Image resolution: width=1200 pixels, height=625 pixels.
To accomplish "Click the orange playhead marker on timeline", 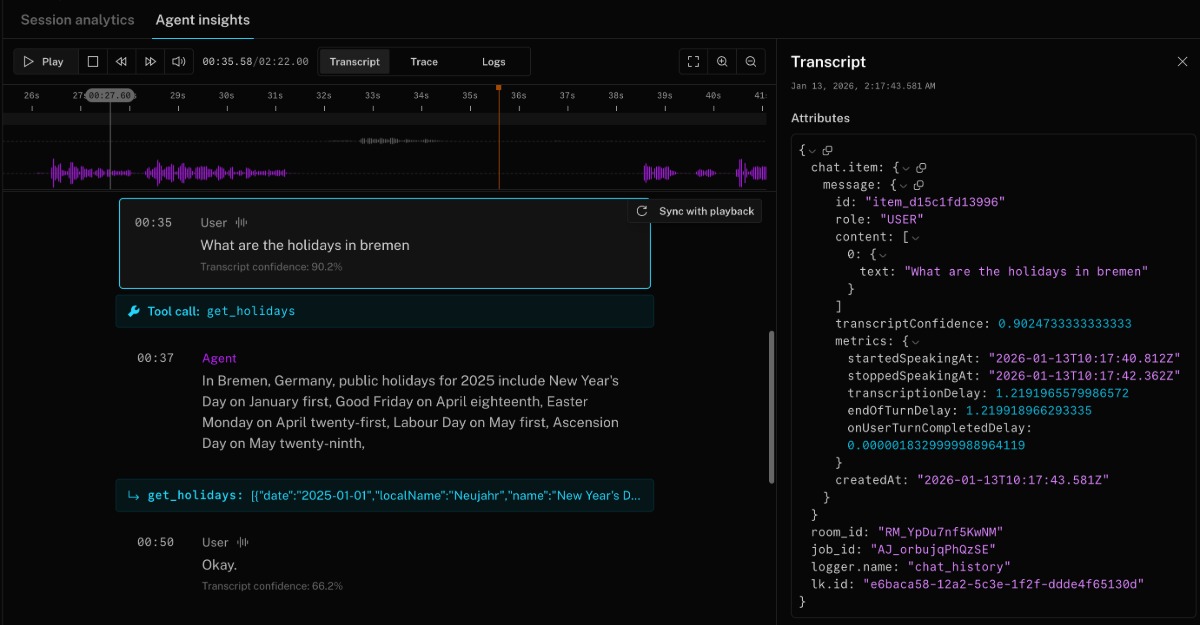I will (498, 89).
